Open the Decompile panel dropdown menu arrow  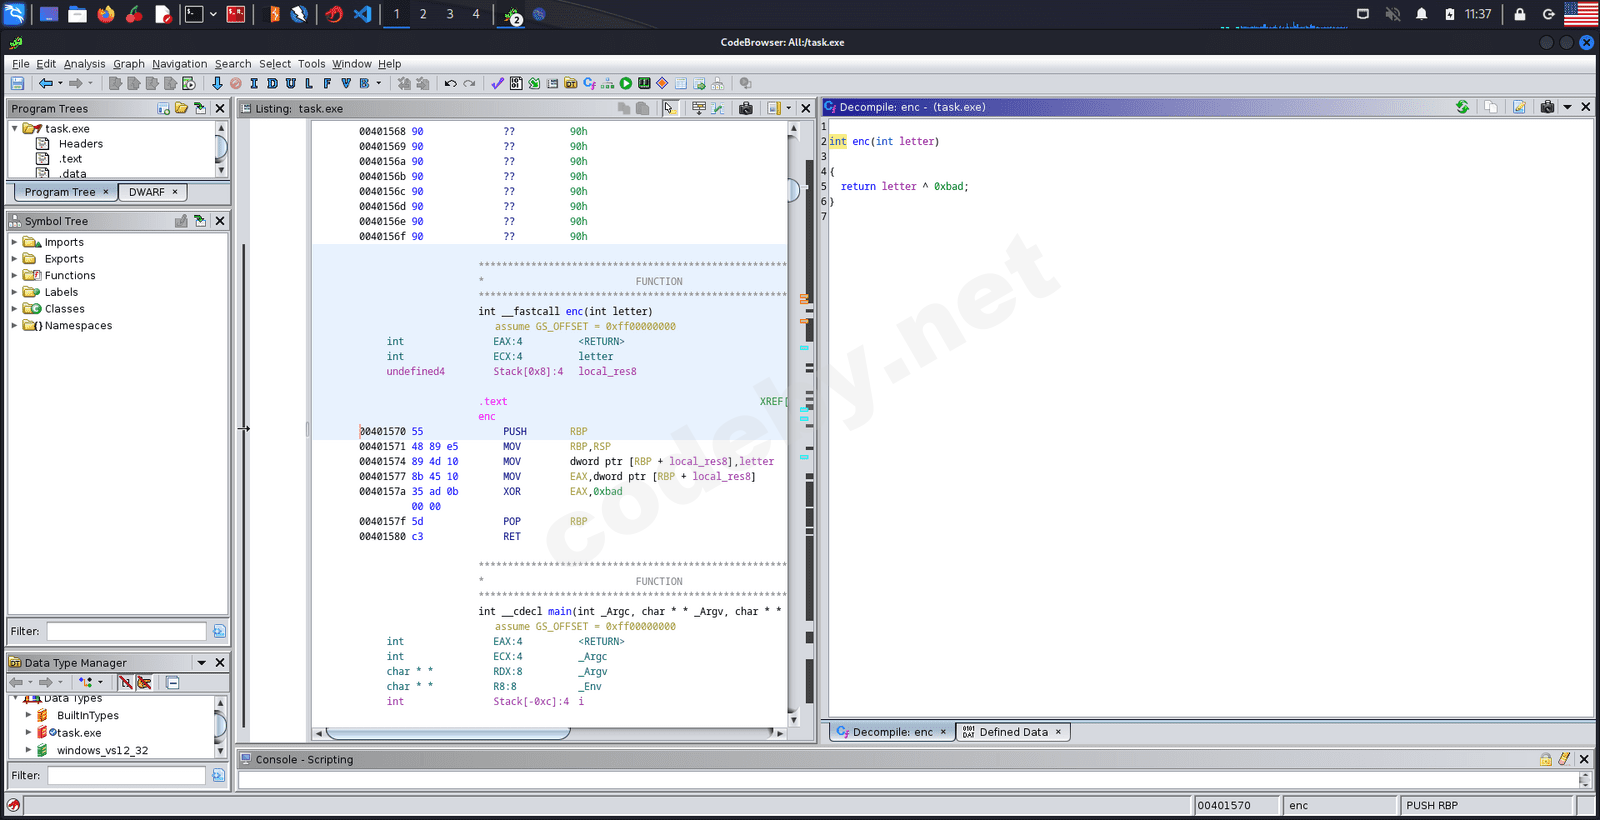tap(1567, 107)
